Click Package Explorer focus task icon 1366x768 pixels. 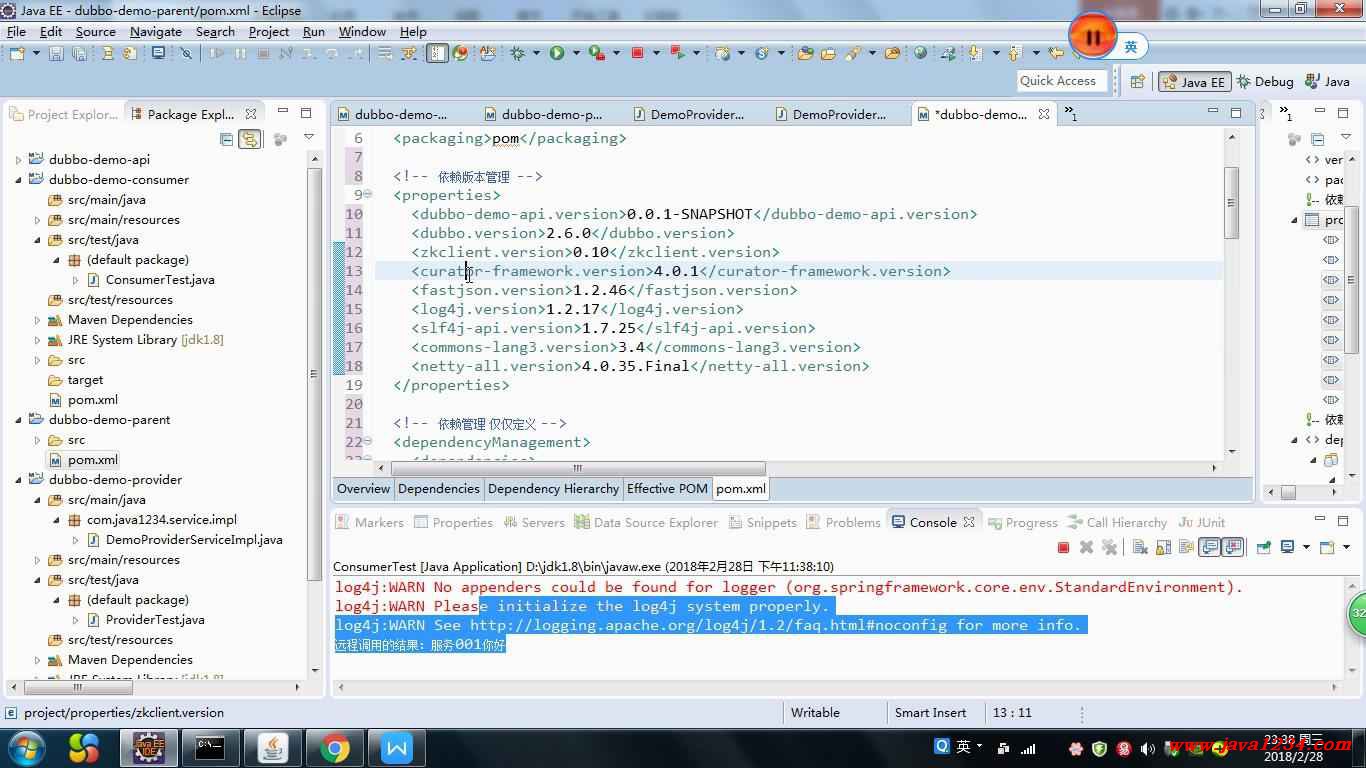point(281,139)
